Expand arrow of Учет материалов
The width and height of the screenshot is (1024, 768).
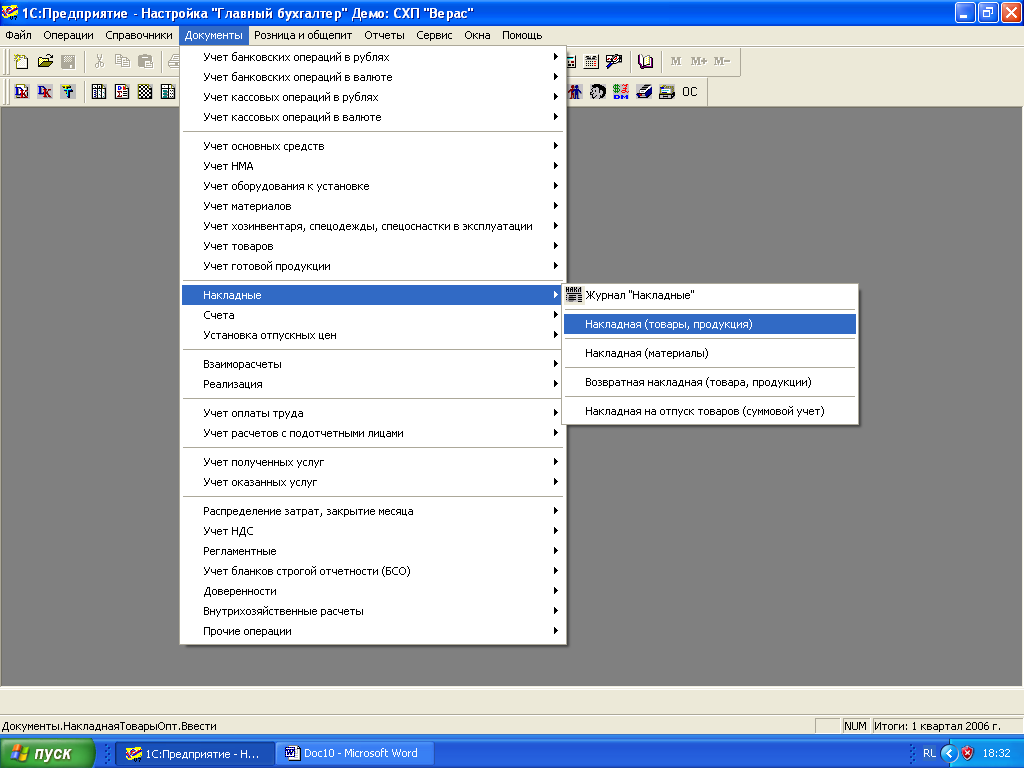coord(556,206)
